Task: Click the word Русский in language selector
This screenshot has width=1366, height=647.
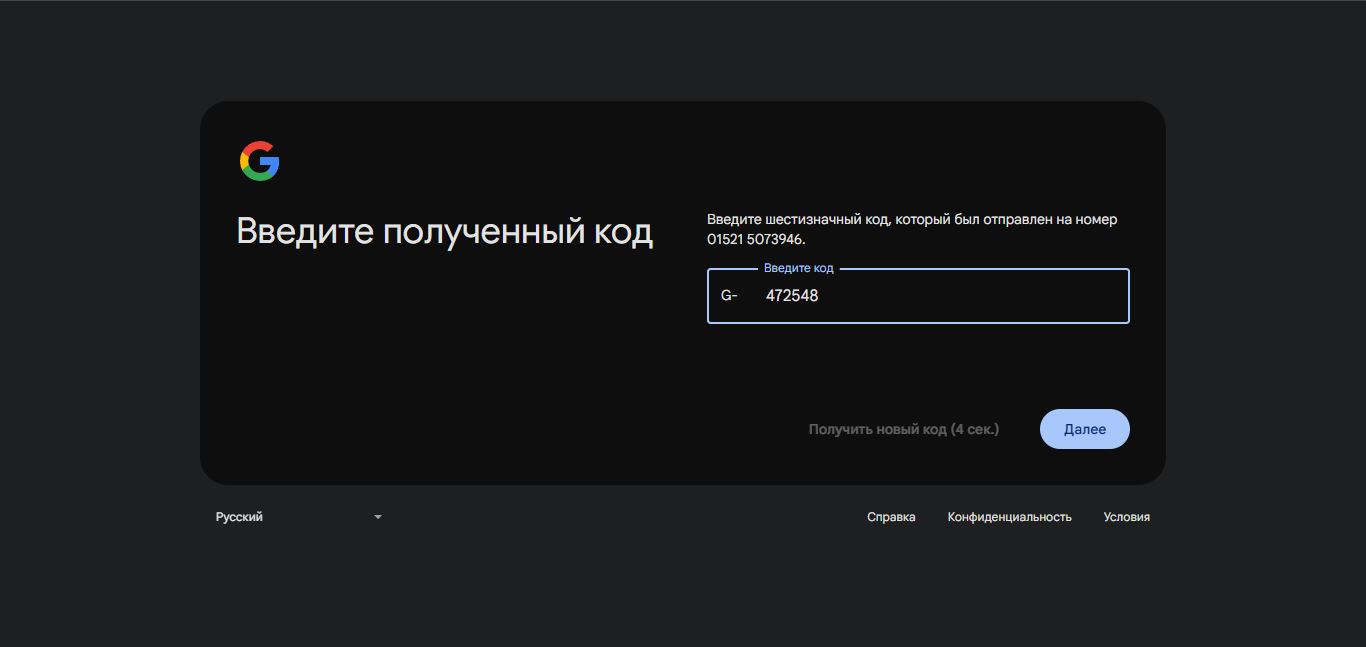Action: click(x=239, y=517)
